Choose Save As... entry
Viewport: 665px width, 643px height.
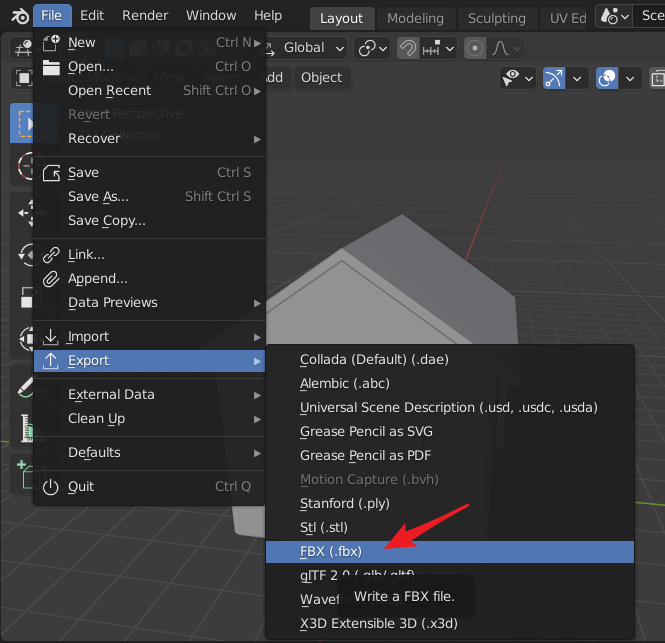click(x=150, y=197)
